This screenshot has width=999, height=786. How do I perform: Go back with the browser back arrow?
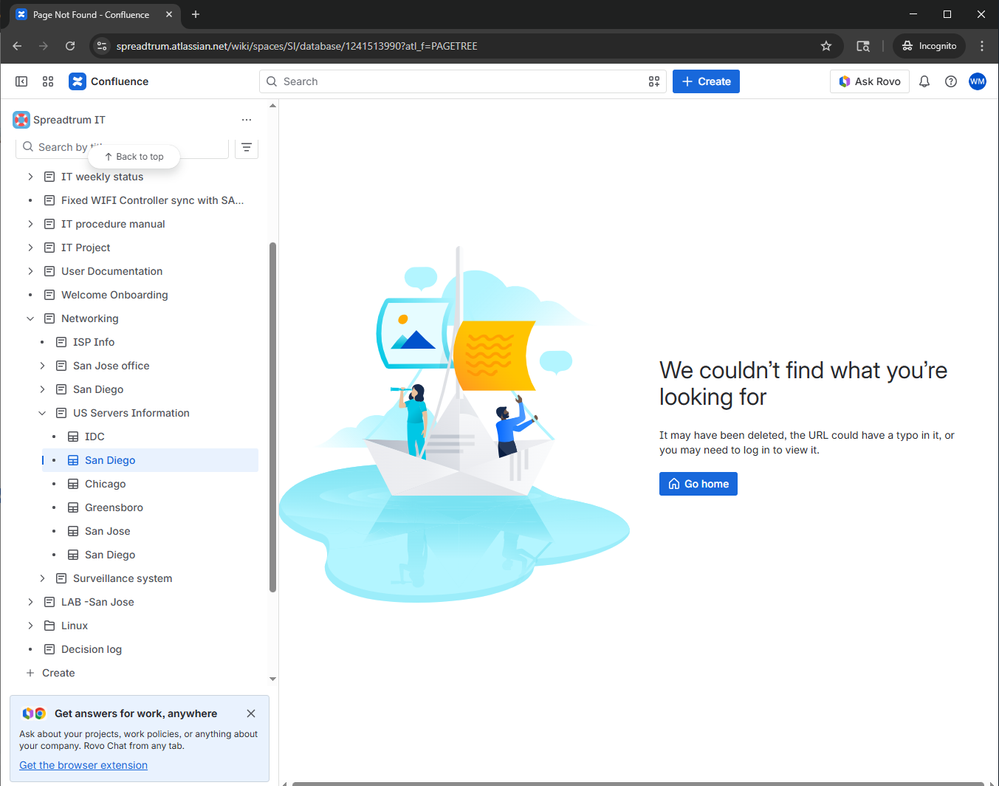click(17, 46)
